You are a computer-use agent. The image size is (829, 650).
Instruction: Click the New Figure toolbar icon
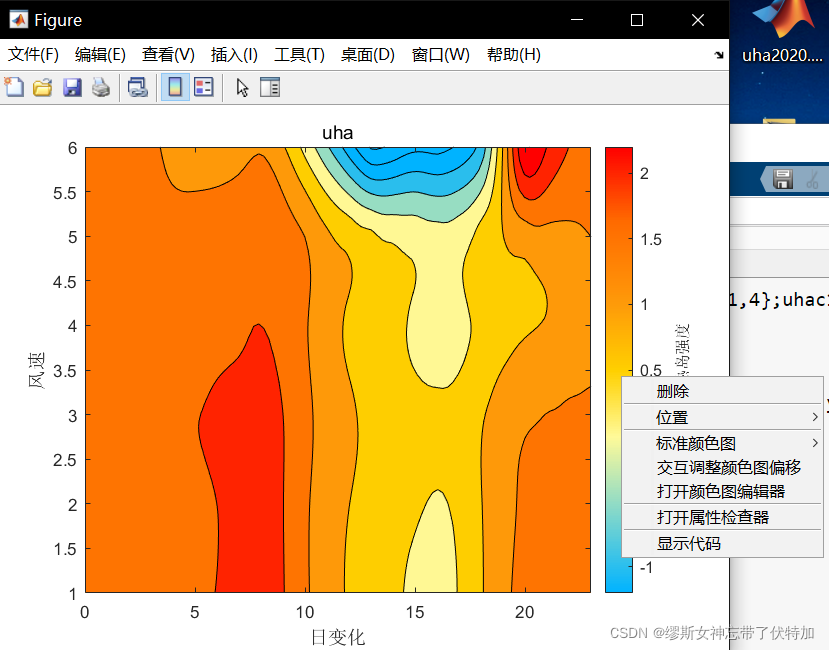(x=14, y=87)
